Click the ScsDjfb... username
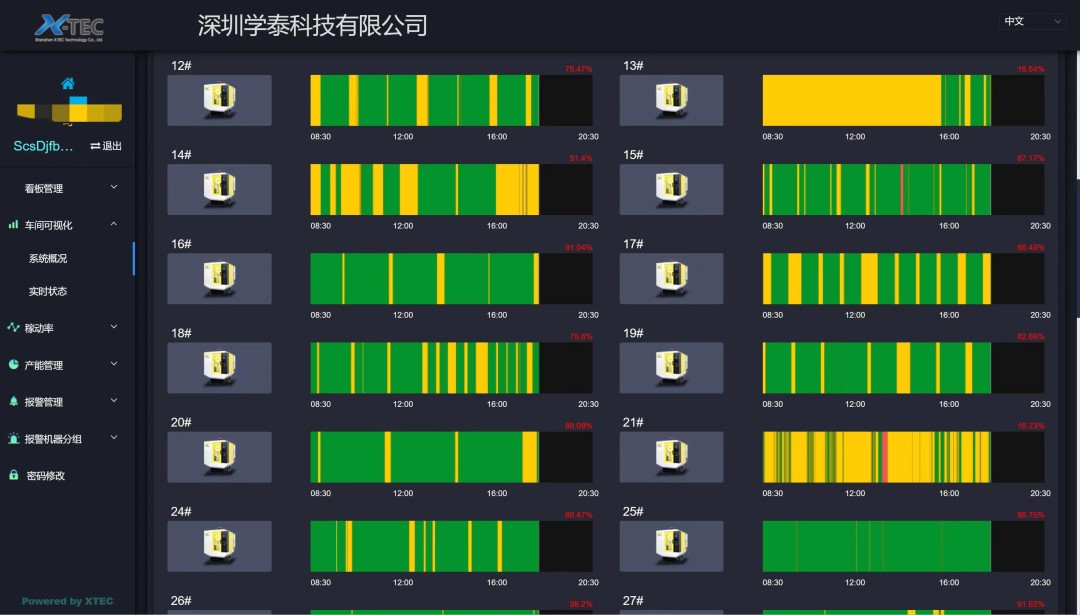This screenshot has width=1080, height=615. (x=43, y=146)
